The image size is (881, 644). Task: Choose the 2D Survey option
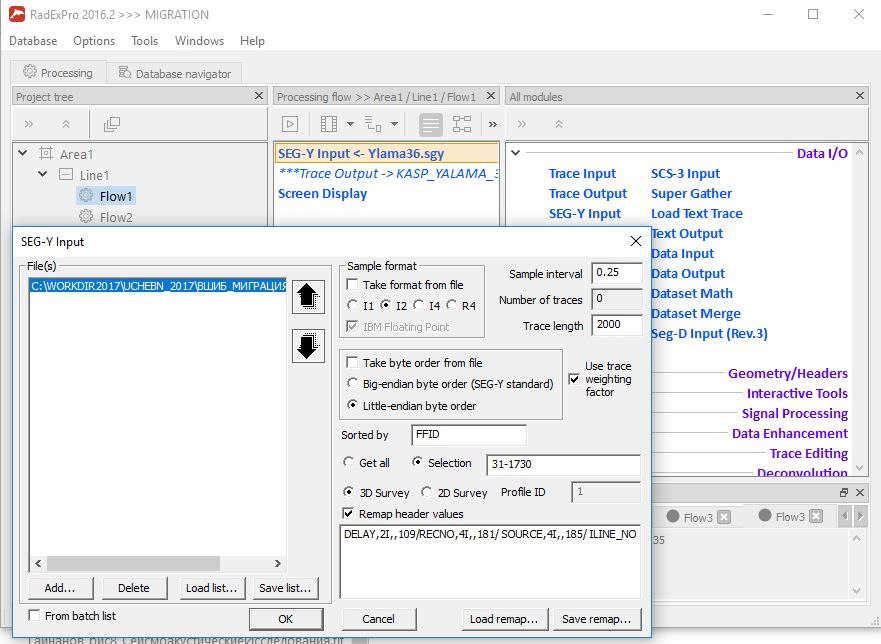click(x=426, y=492)
